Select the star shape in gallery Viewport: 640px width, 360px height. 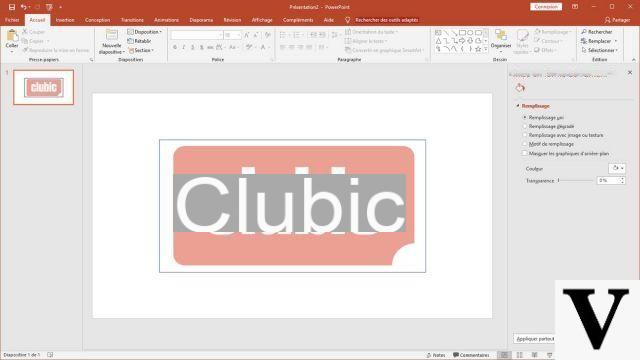pyautogui.click(x=478, y=49)
